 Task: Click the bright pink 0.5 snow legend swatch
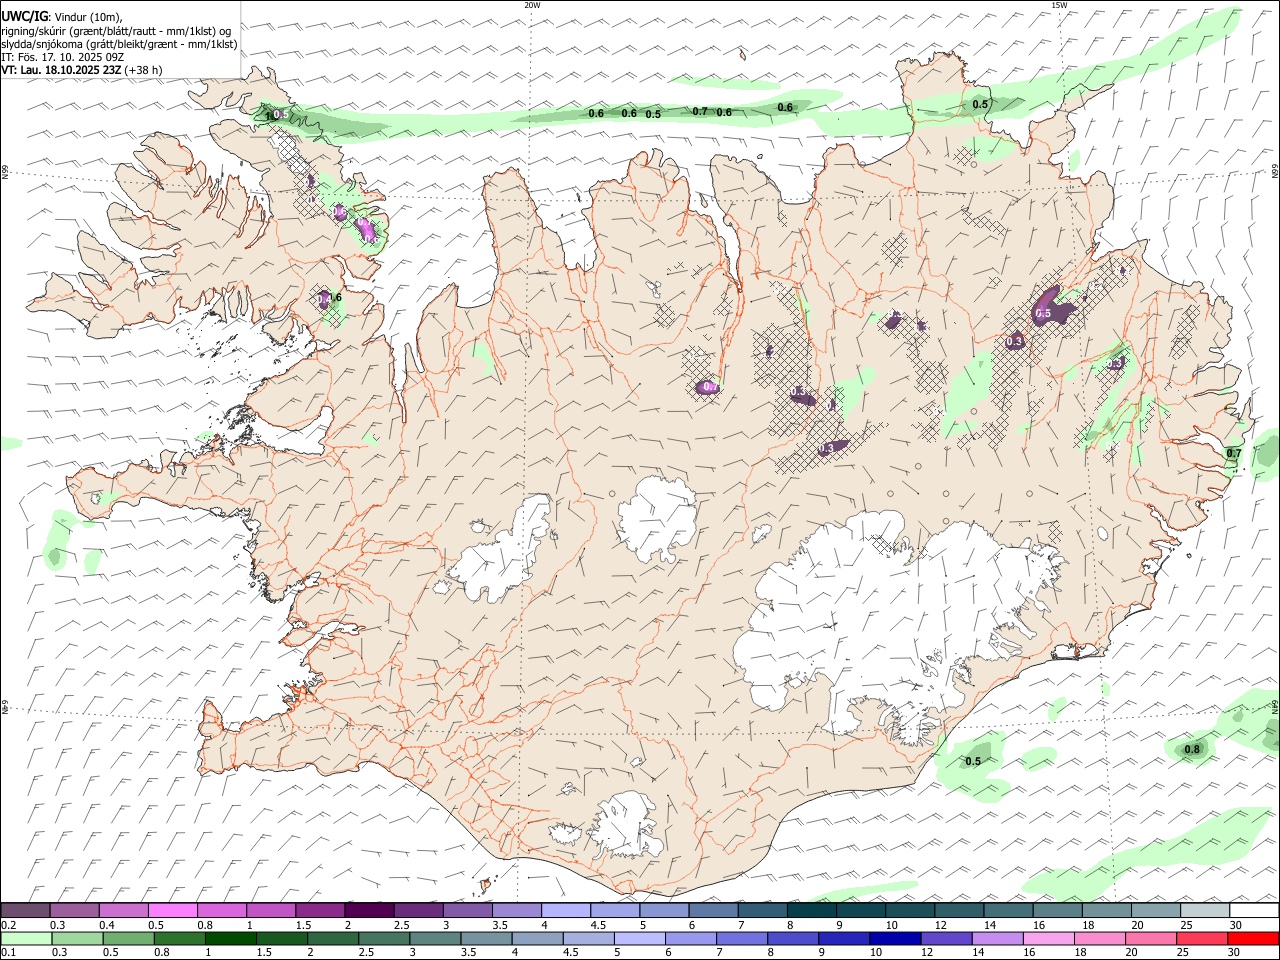(173, 910)
